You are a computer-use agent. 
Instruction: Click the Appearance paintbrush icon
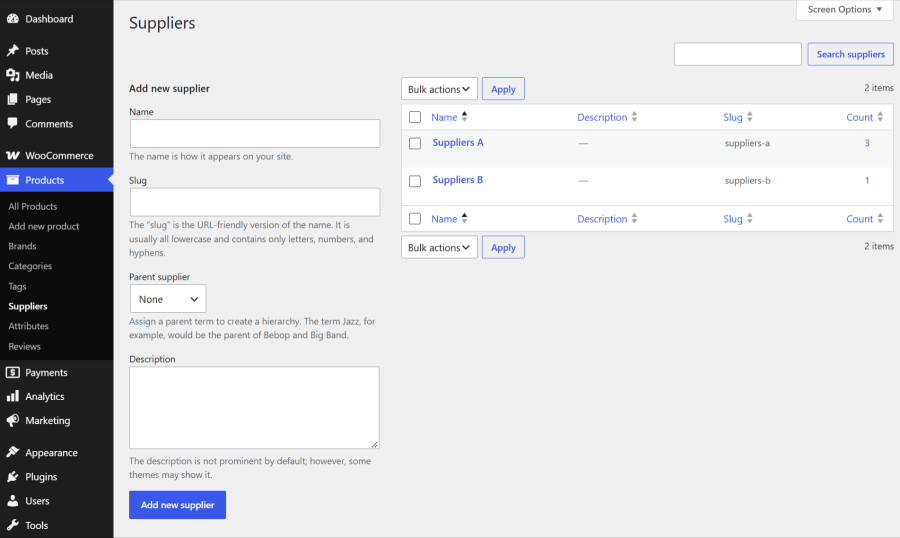coord(13,452)
